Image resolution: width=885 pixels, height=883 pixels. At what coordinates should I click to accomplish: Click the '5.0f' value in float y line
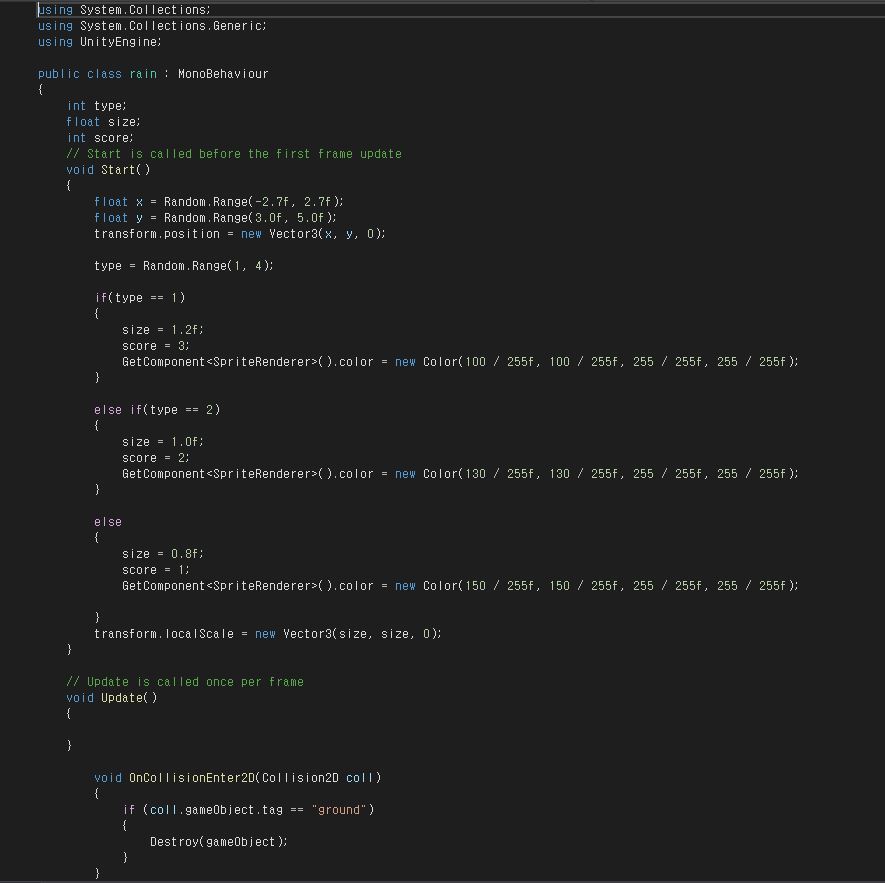click(x=311, y=218)
